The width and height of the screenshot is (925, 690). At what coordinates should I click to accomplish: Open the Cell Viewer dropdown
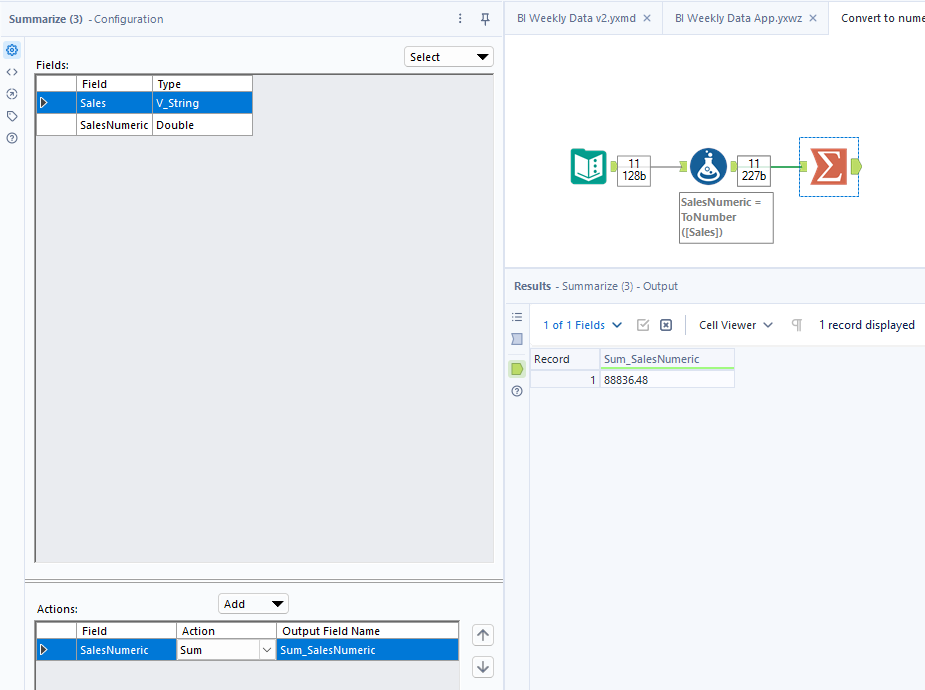point(734,324)
